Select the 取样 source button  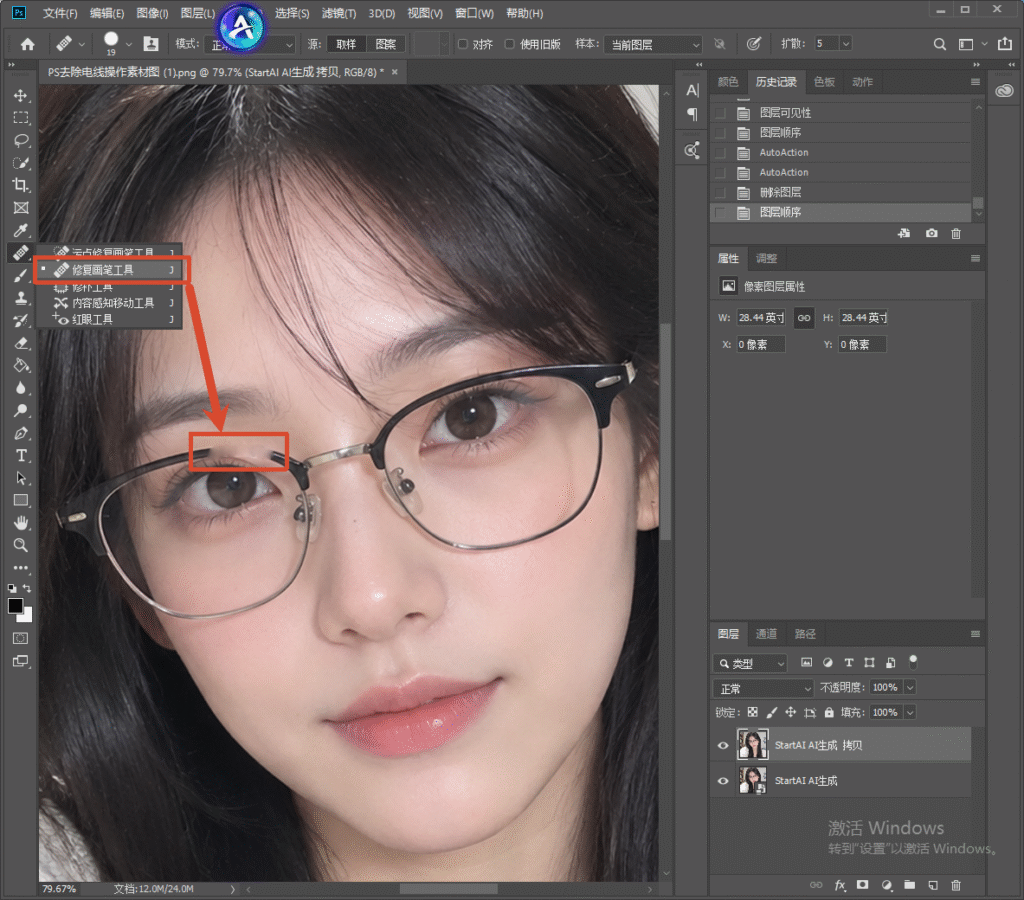tap(346, 44)
